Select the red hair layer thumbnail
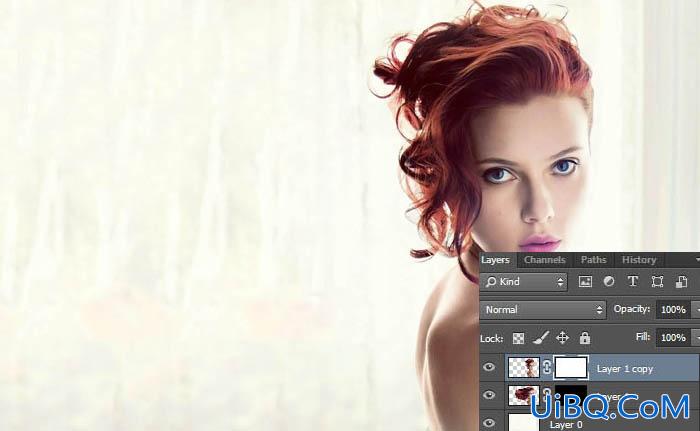 [524, 395]
